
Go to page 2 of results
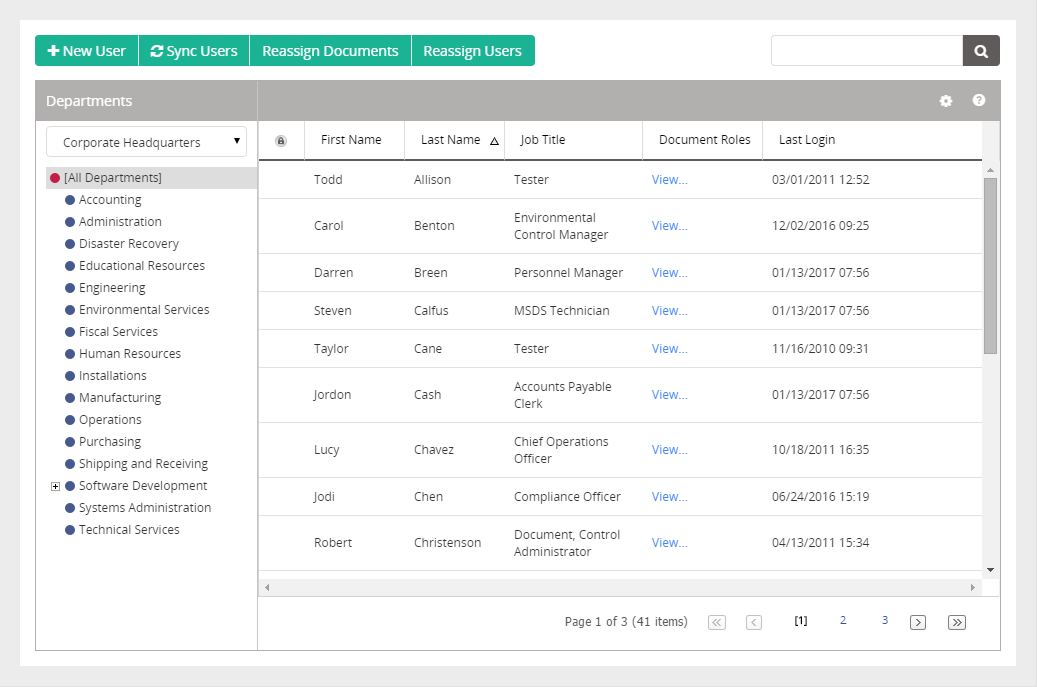point(843,620)
